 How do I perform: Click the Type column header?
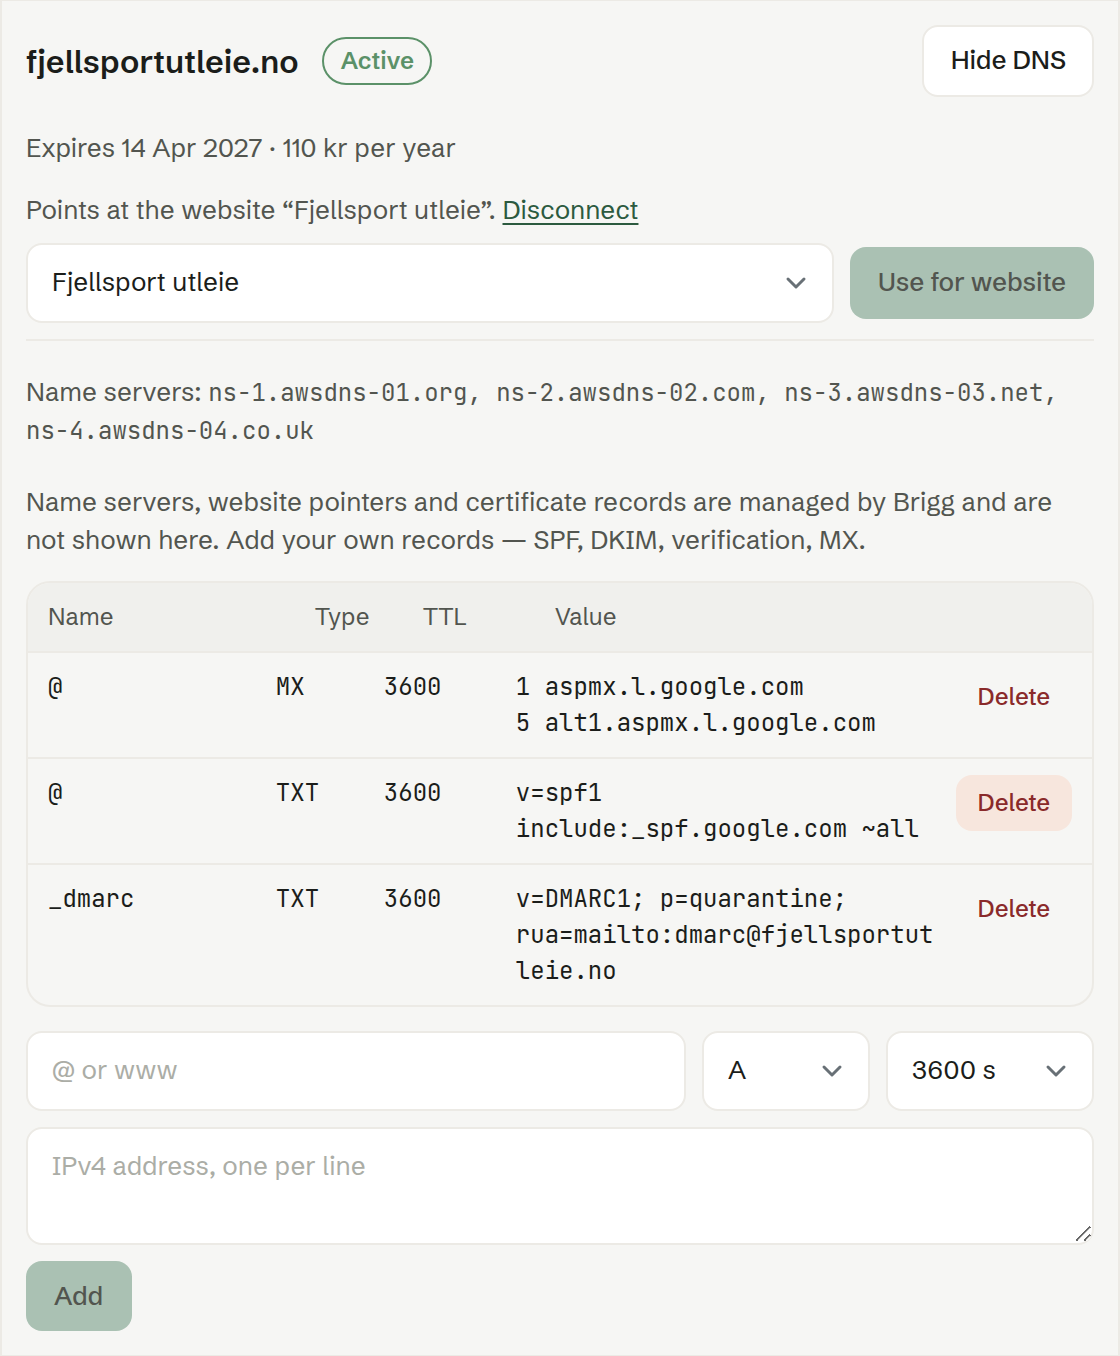(342, 617)
